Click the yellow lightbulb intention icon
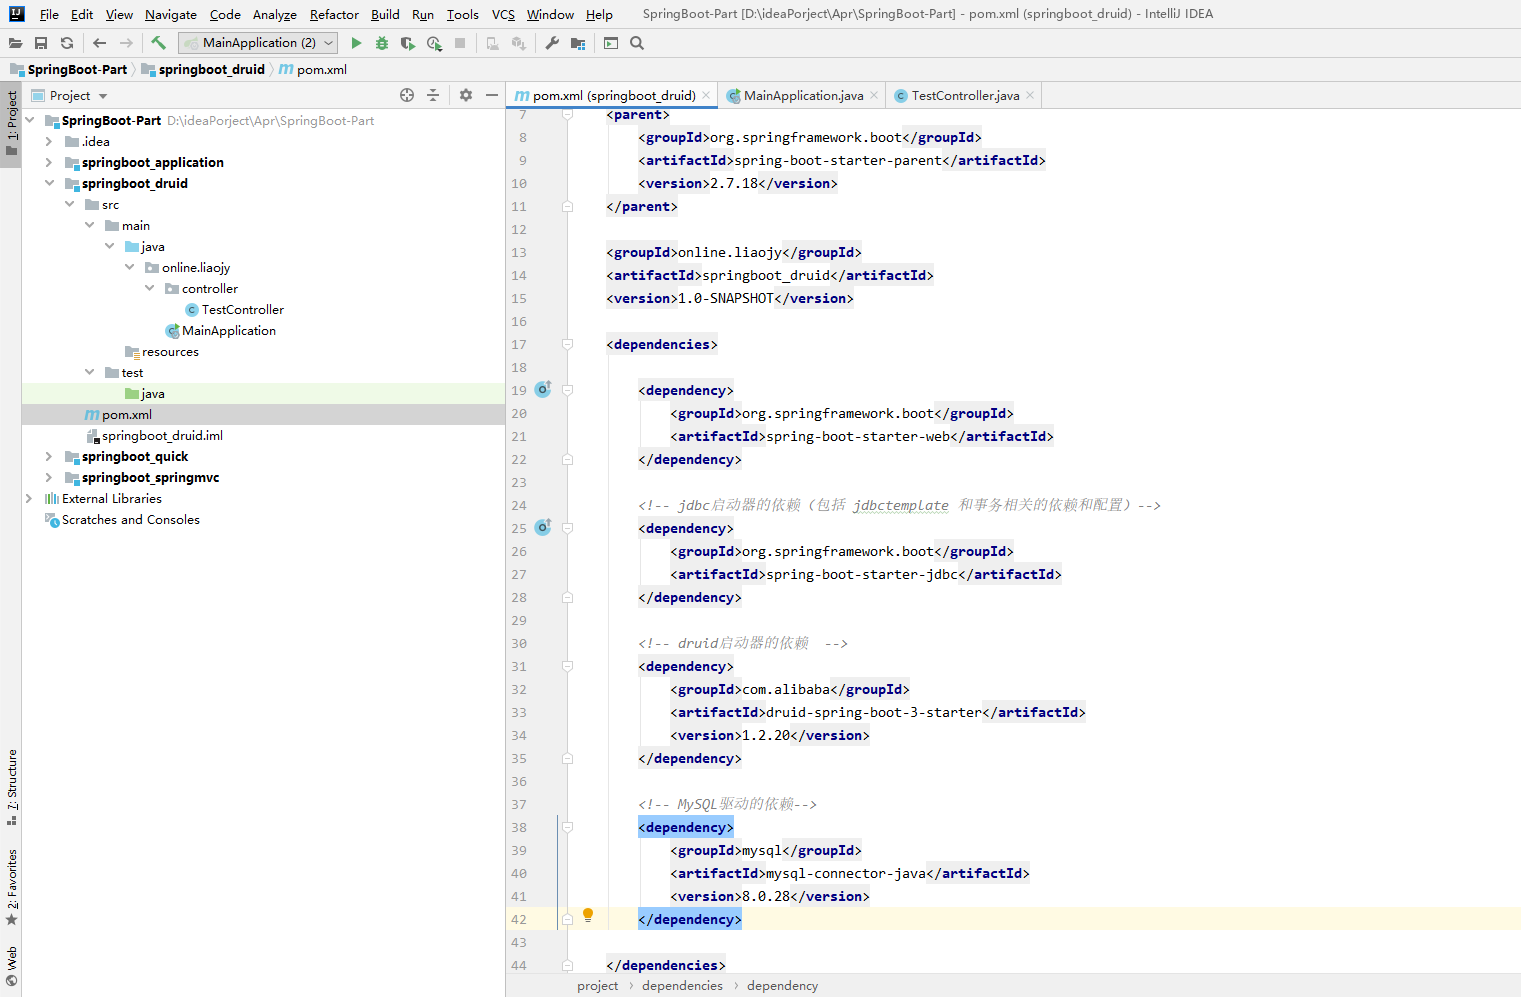The width and height of the screenshot is (1521, 997). (x=588, y=915)
